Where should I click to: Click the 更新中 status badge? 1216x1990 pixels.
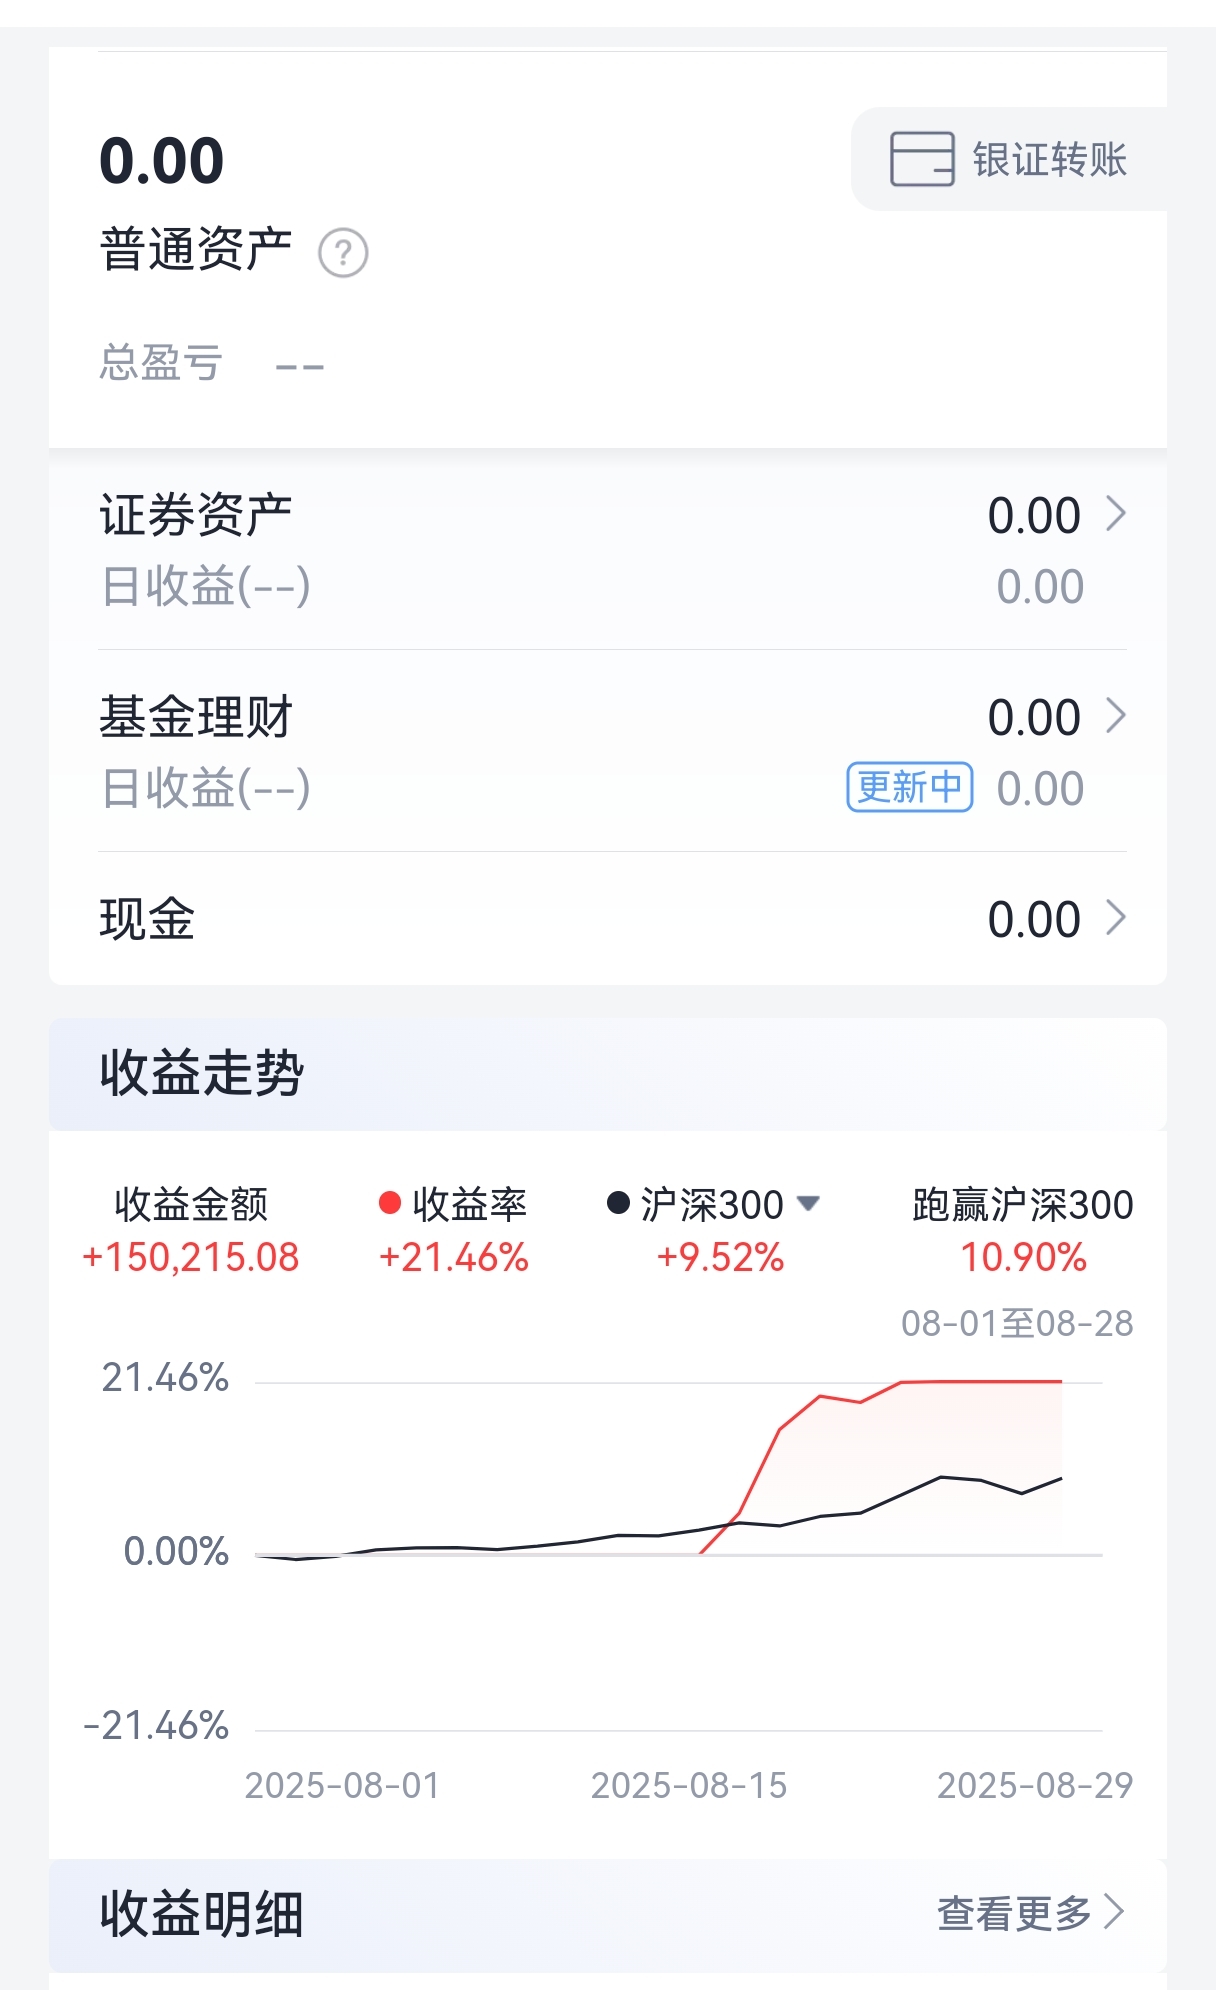coord(910,787)
